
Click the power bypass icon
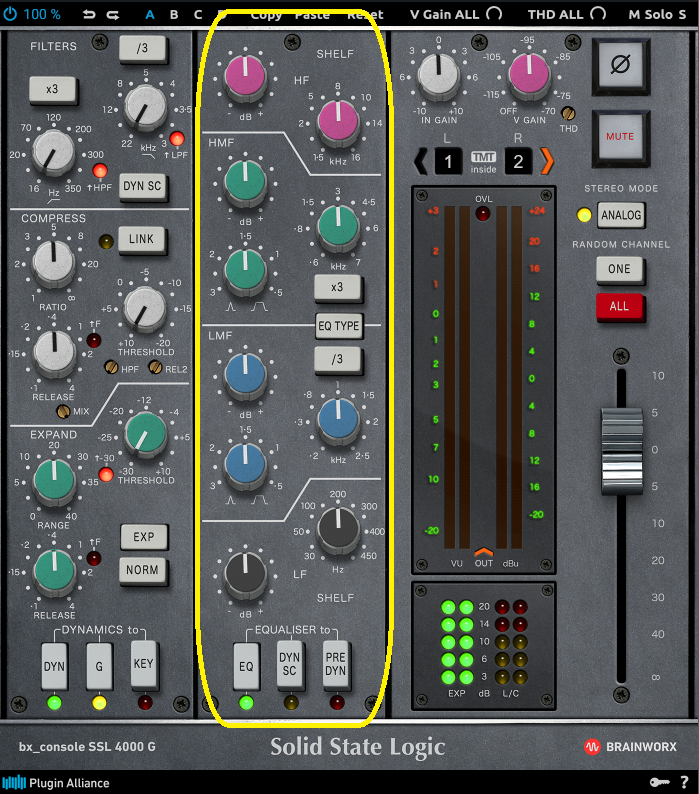[10, 14]
